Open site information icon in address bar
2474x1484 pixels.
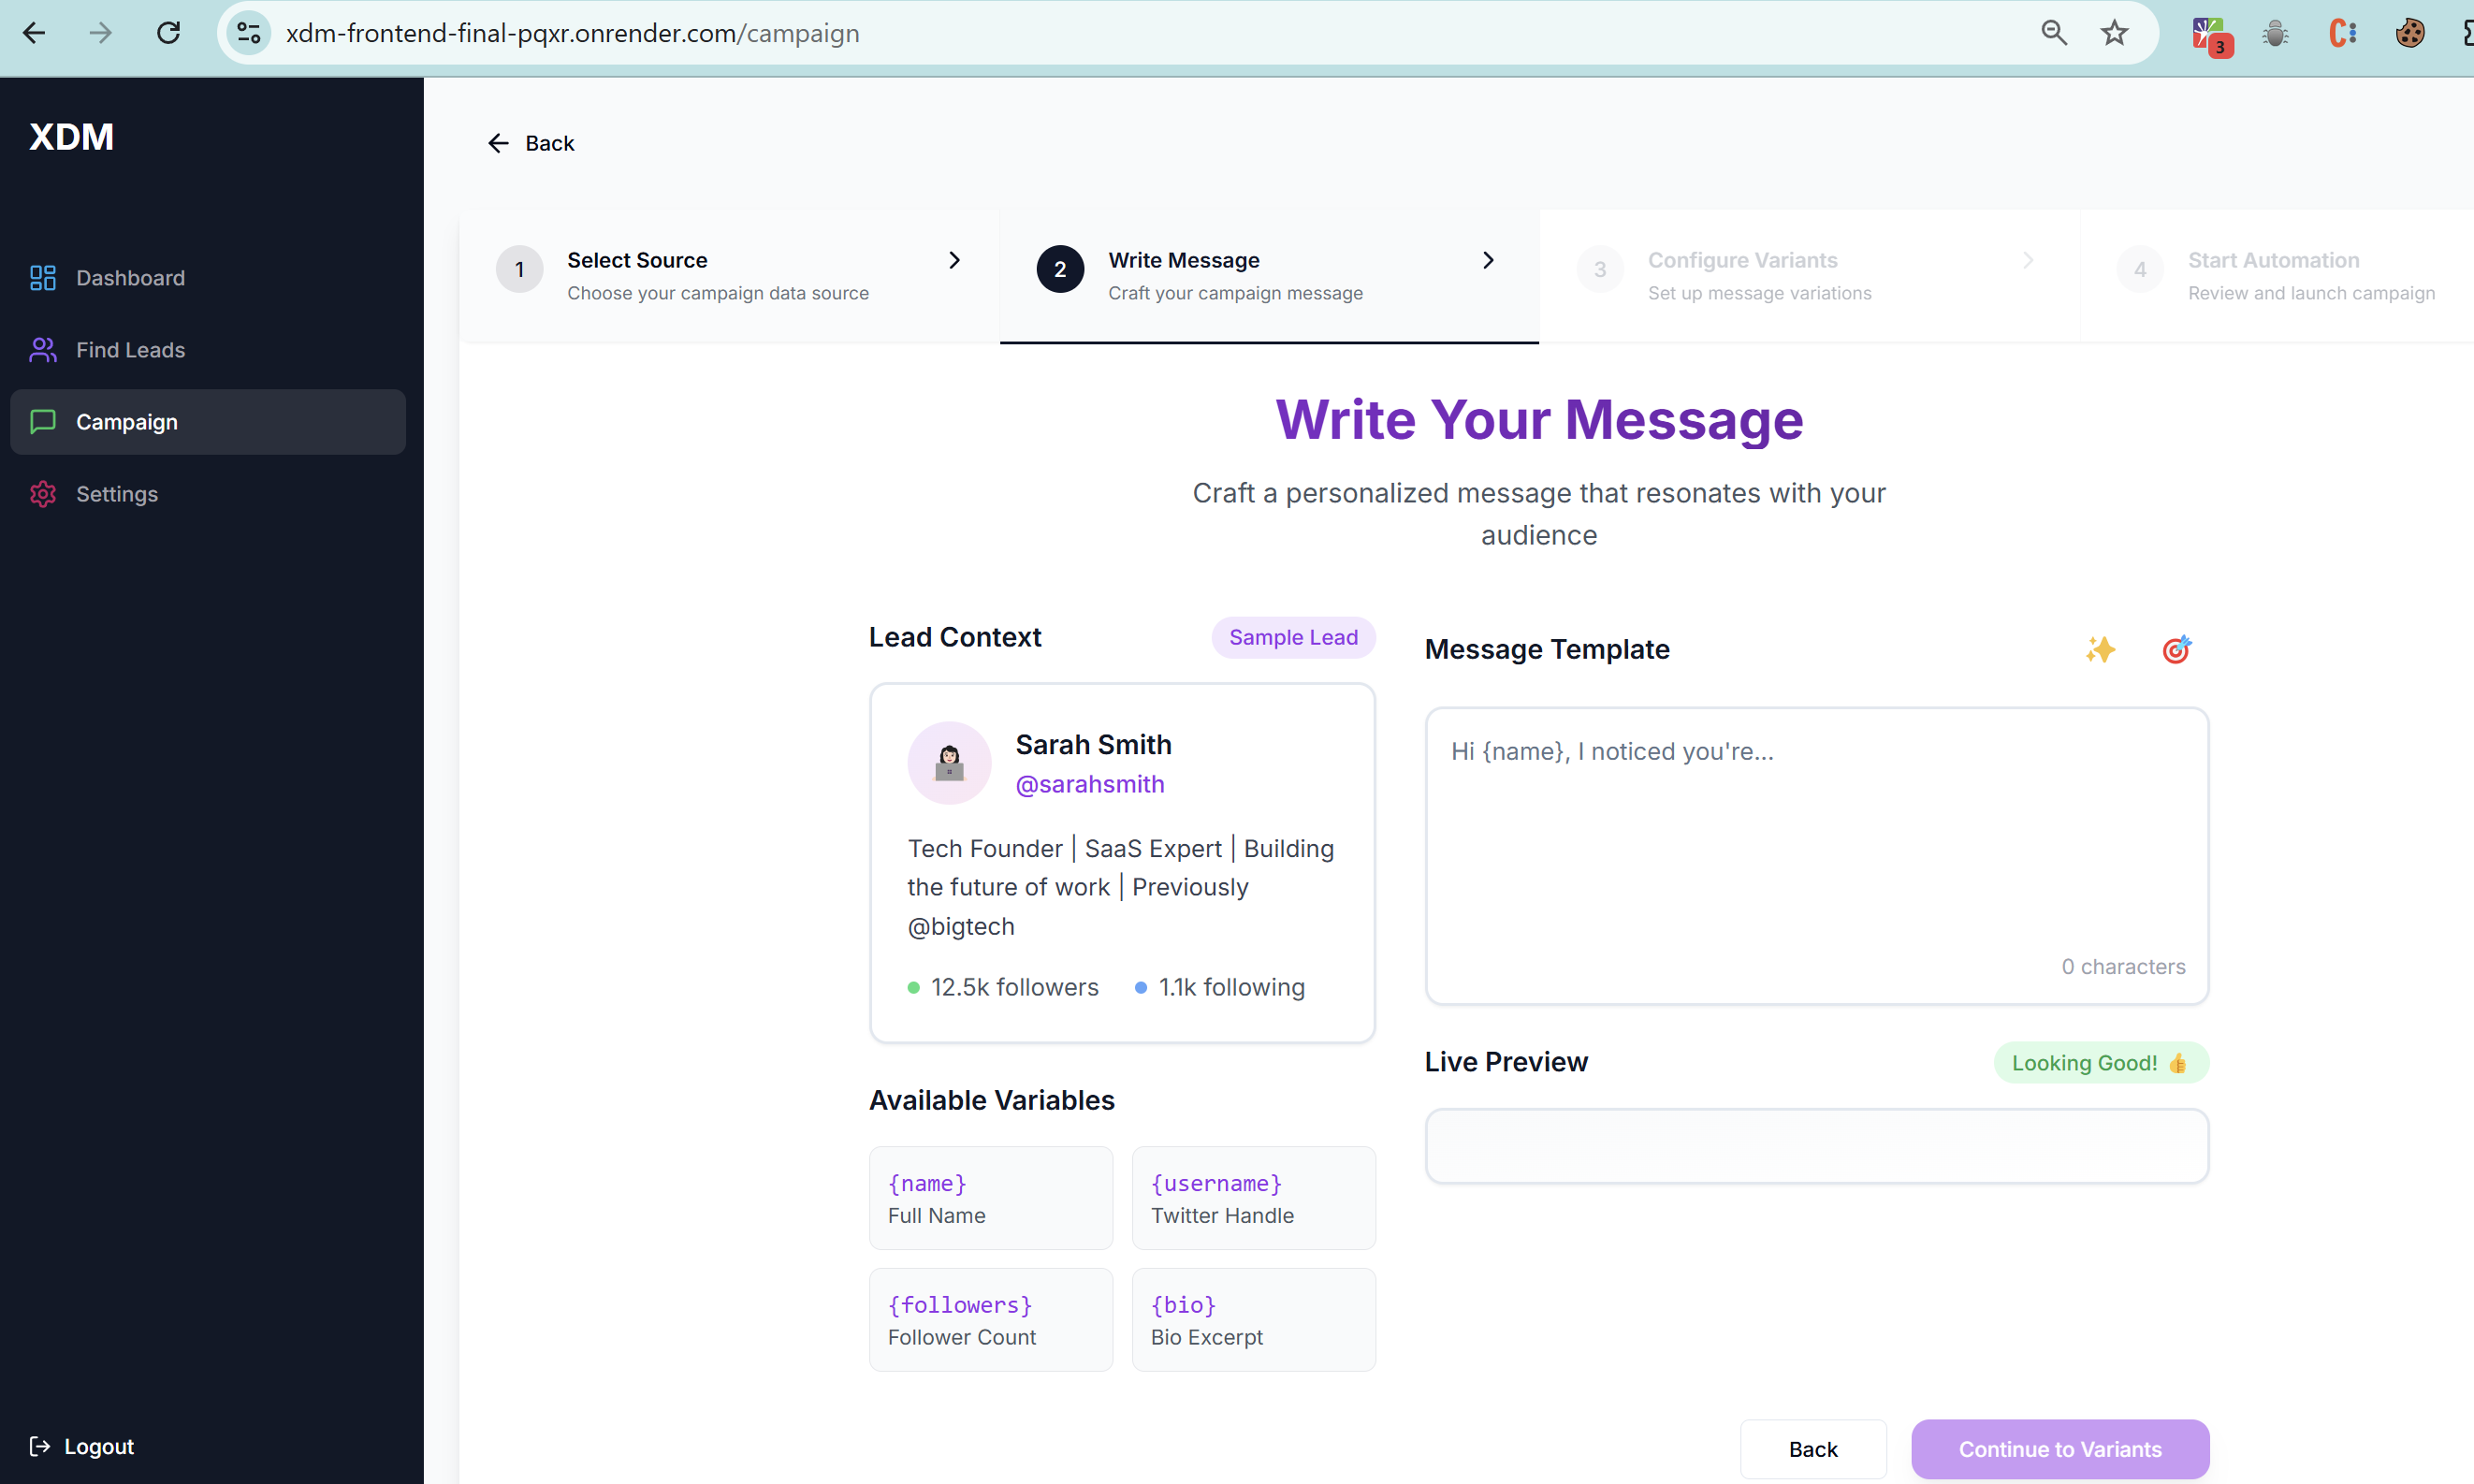[249, 33]
